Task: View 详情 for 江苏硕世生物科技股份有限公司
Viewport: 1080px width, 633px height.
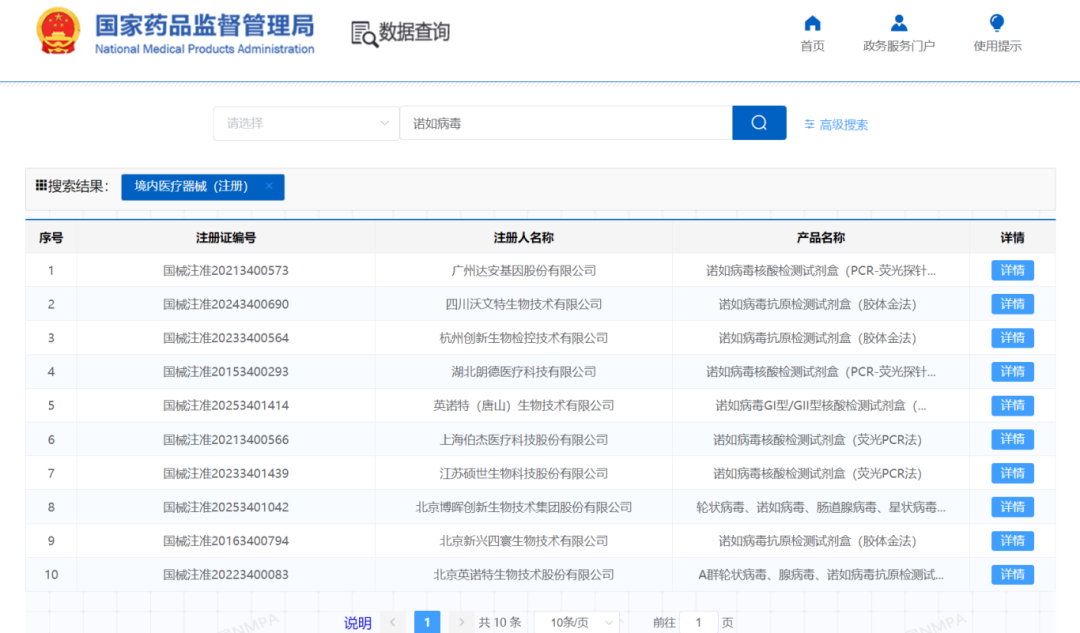Action: coord(1012,473)
